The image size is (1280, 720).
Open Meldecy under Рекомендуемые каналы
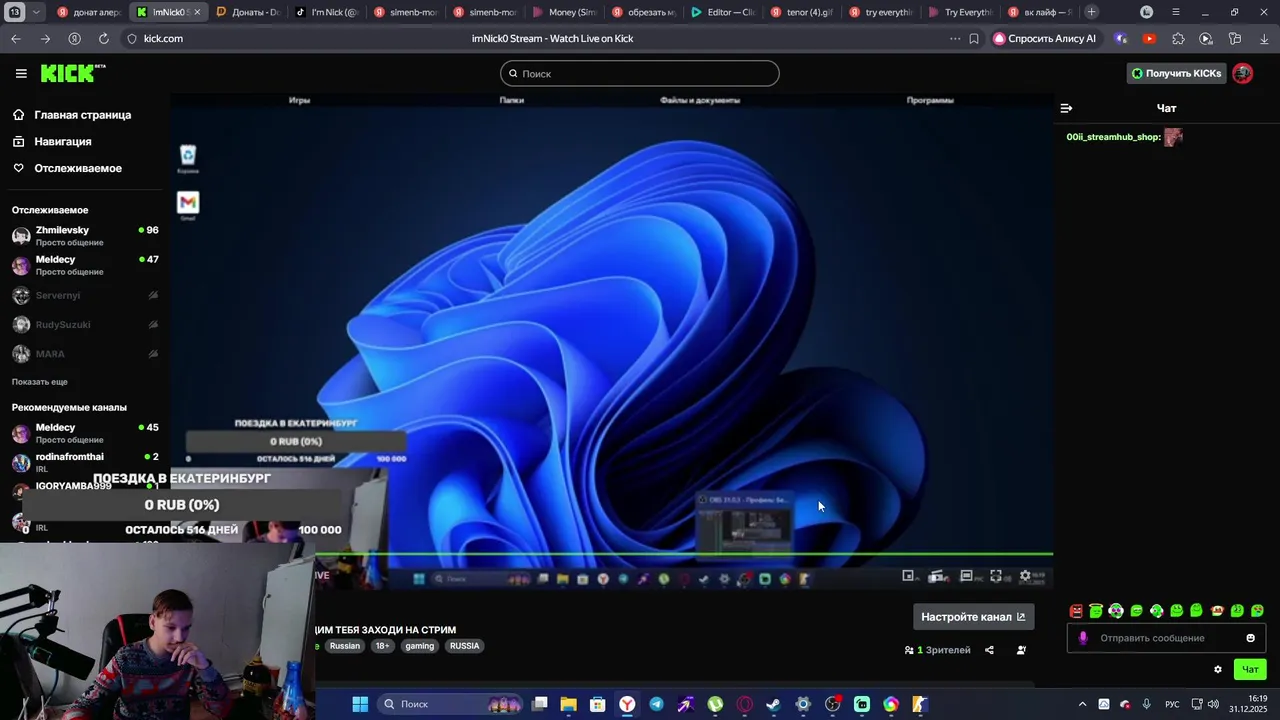85,433
